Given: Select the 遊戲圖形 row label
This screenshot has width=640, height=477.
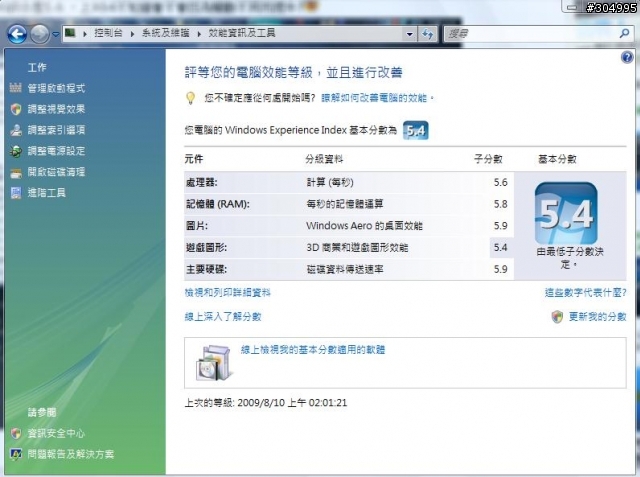Looking at the screenshot, I should click(206, 247).
